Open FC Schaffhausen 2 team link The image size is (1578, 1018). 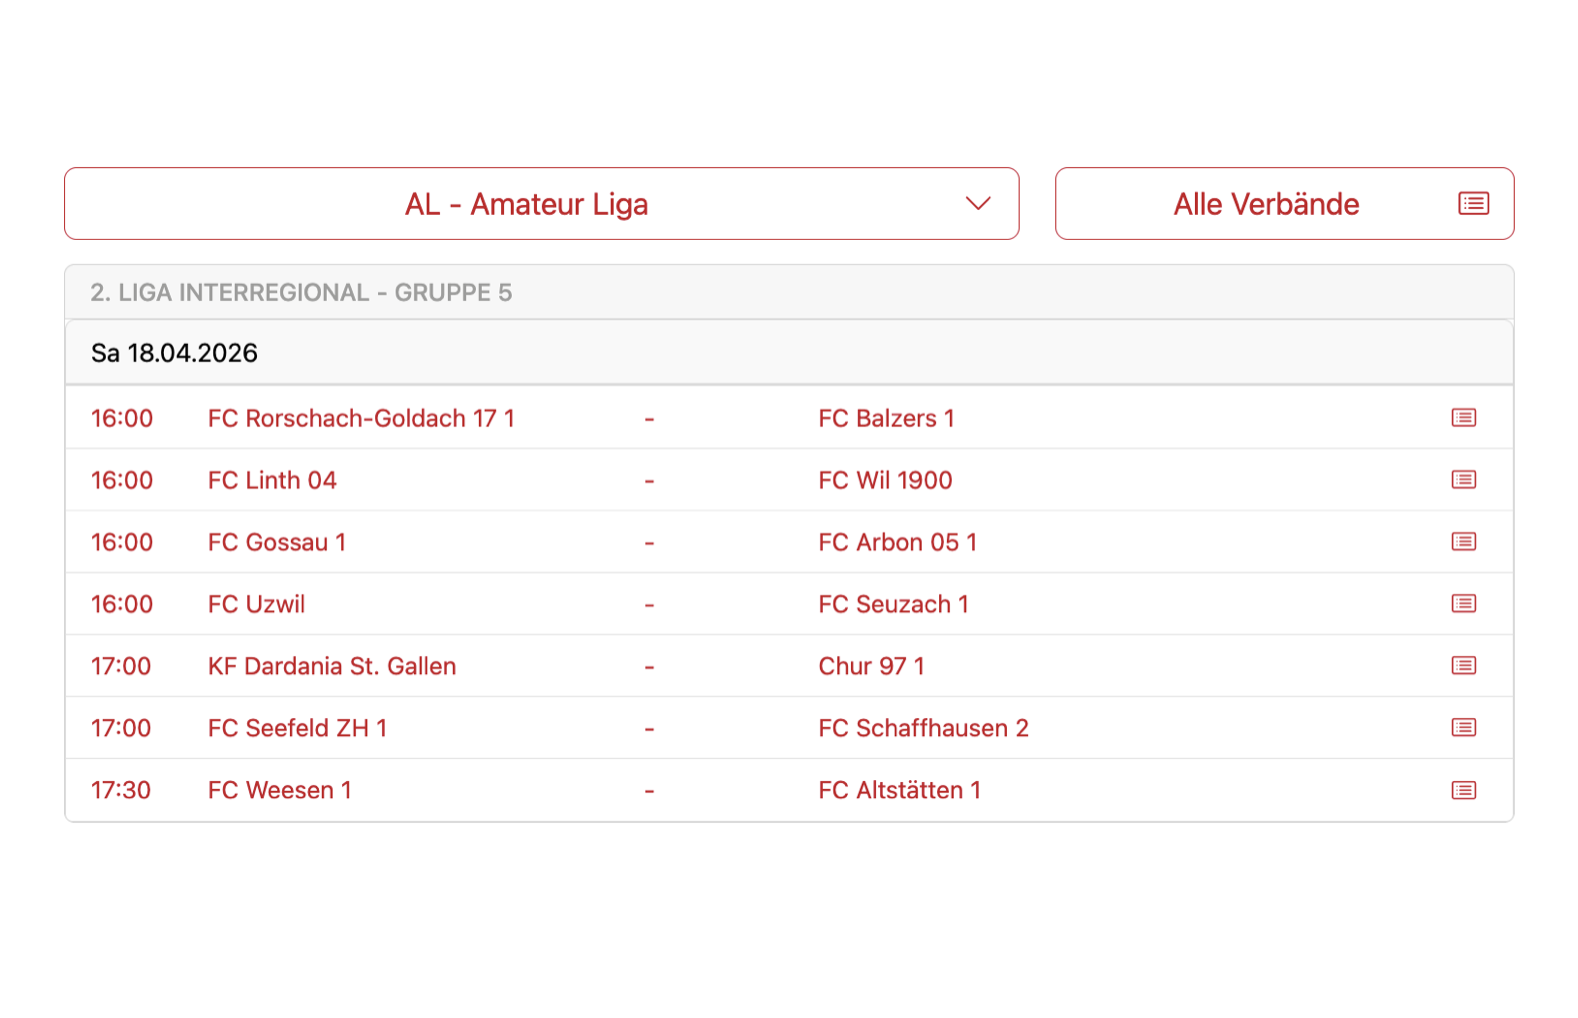coord(923,728)
